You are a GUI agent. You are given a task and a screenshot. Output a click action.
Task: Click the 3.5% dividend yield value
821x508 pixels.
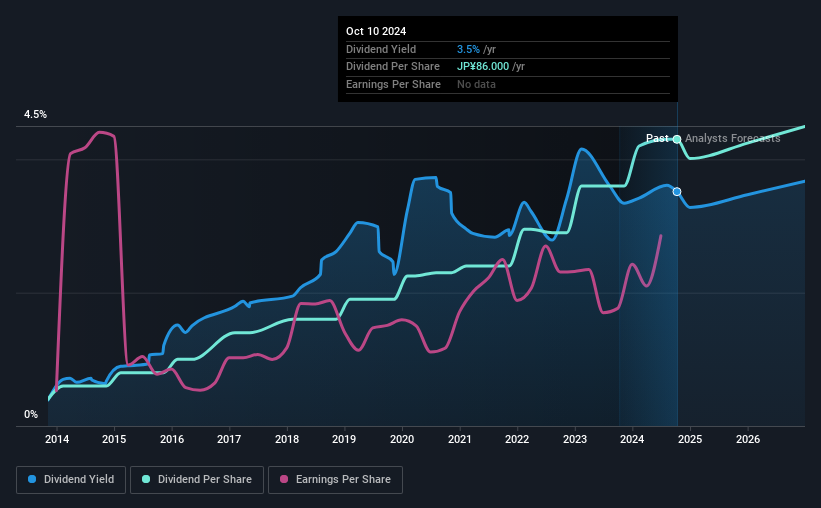coord(468,49)
